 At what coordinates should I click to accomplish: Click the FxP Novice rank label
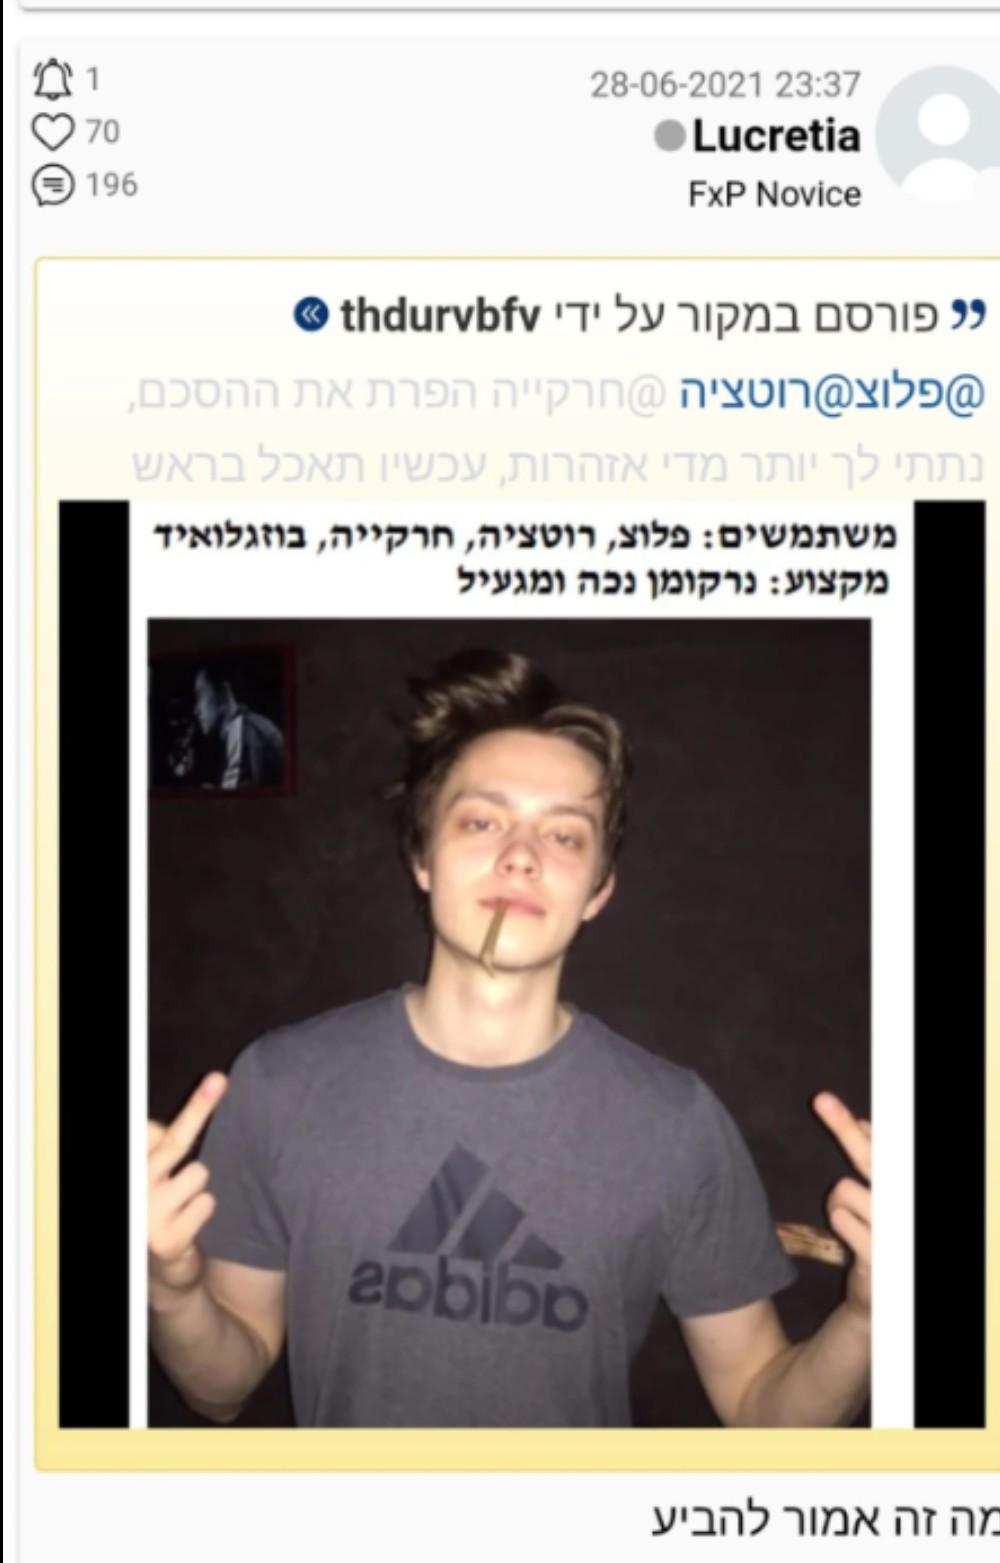point(774,194)
